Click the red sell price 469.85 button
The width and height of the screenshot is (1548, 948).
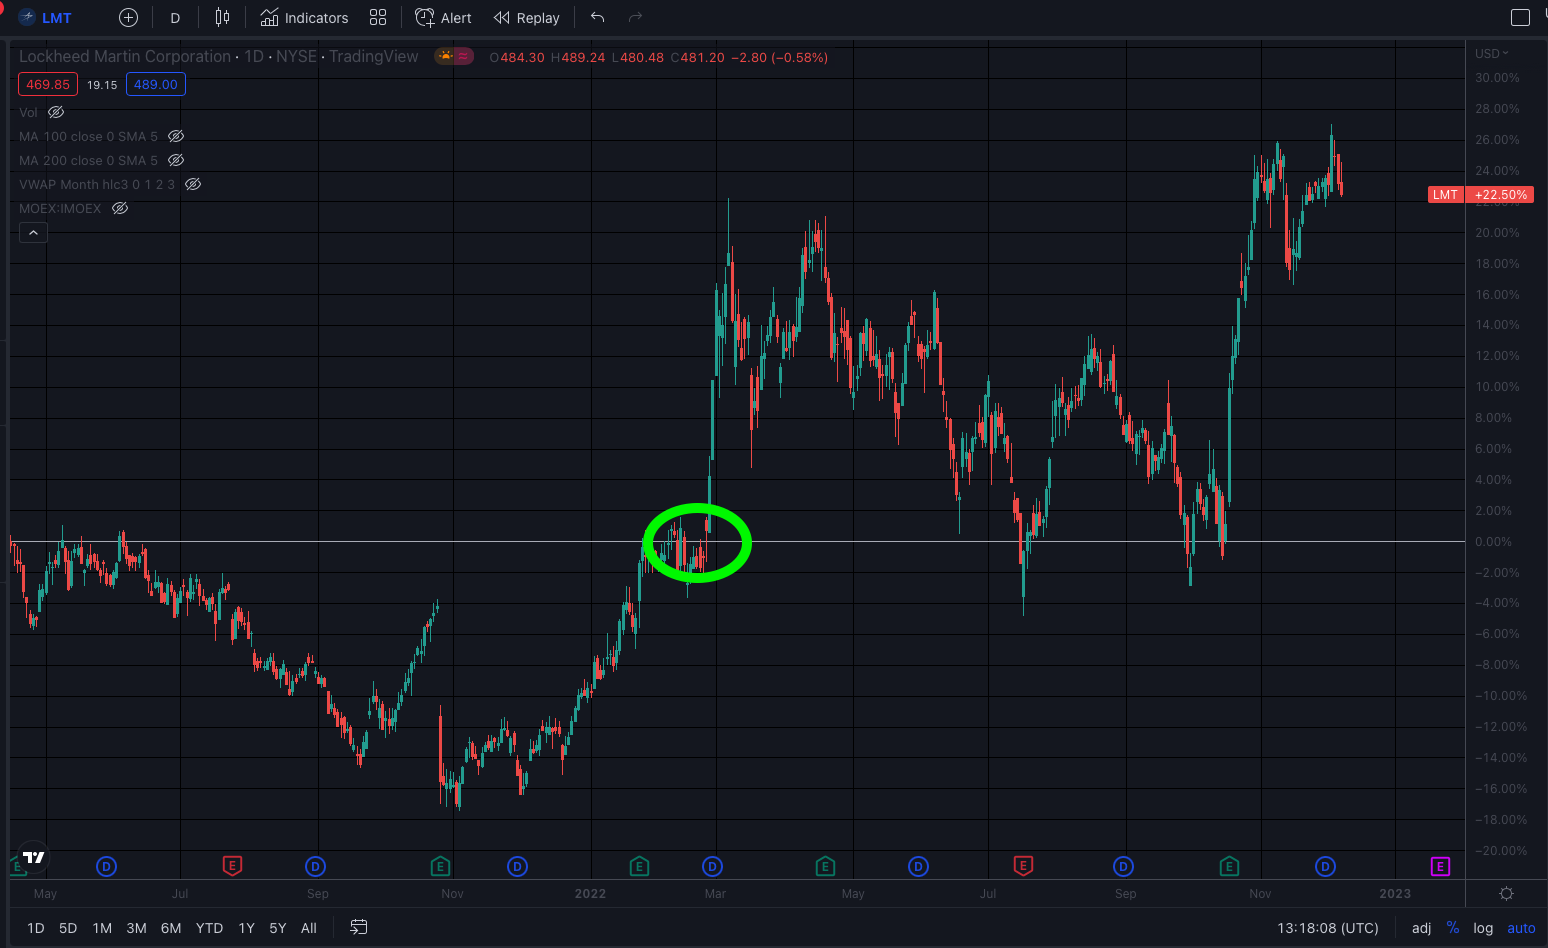(x=48, y=84)
